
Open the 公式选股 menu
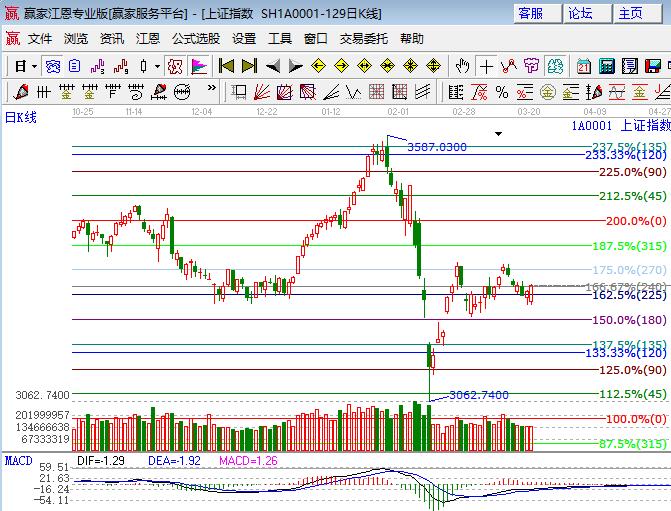(196, 39)
